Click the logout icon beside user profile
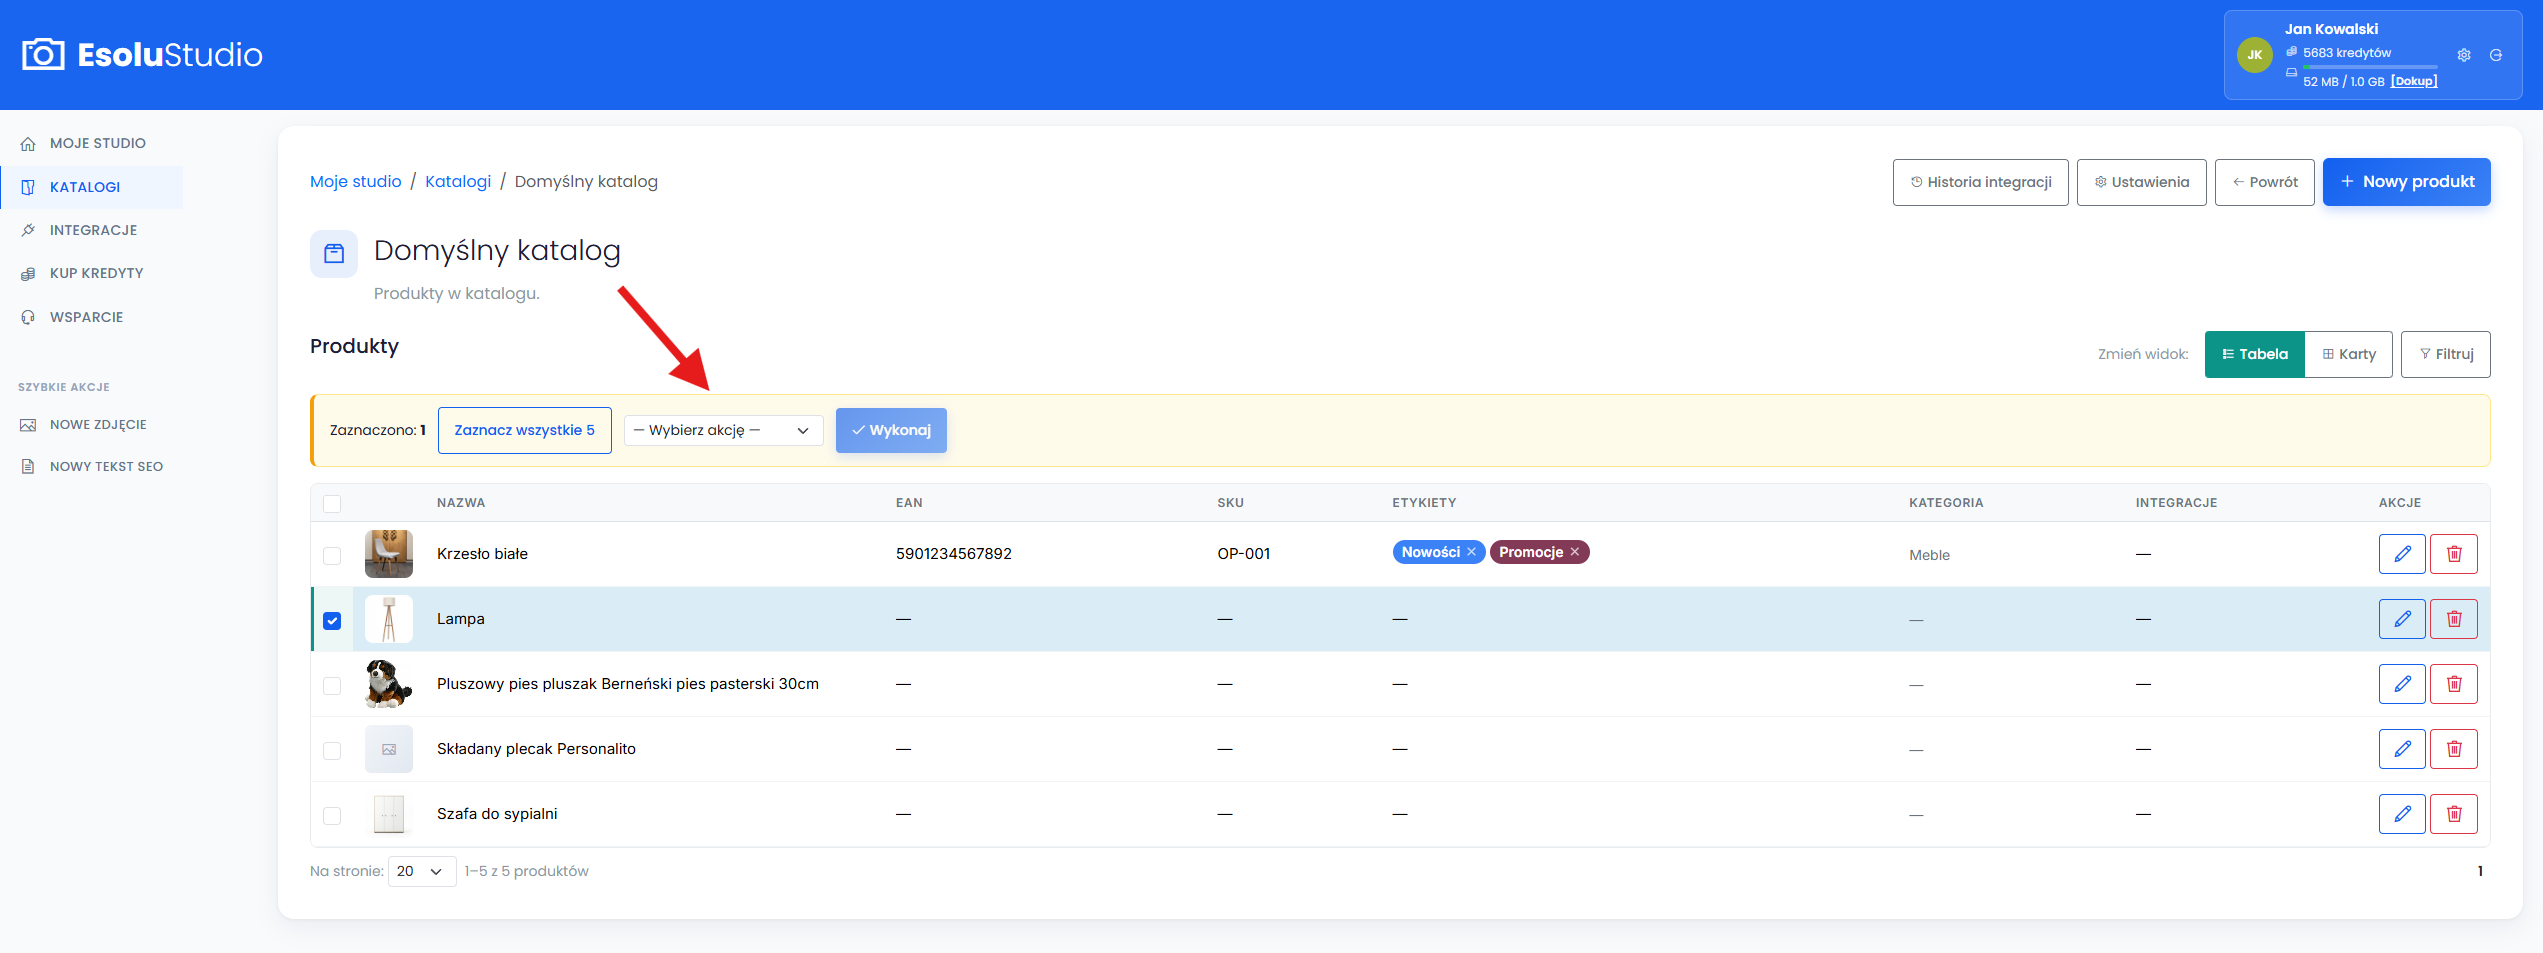Viewport: 2543px width, 953px height. [x=2496, y=55]
